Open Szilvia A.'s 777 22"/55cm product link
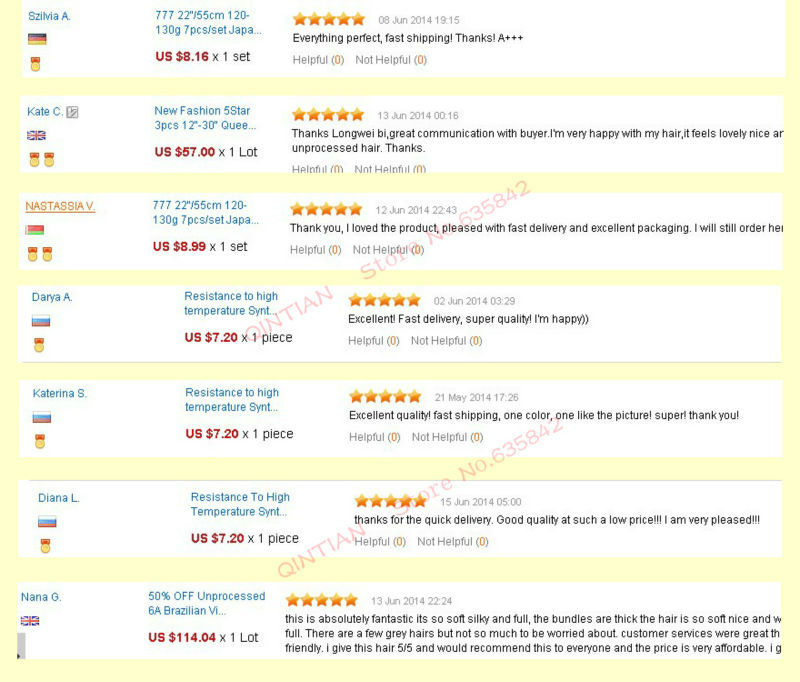 (202, 23)
